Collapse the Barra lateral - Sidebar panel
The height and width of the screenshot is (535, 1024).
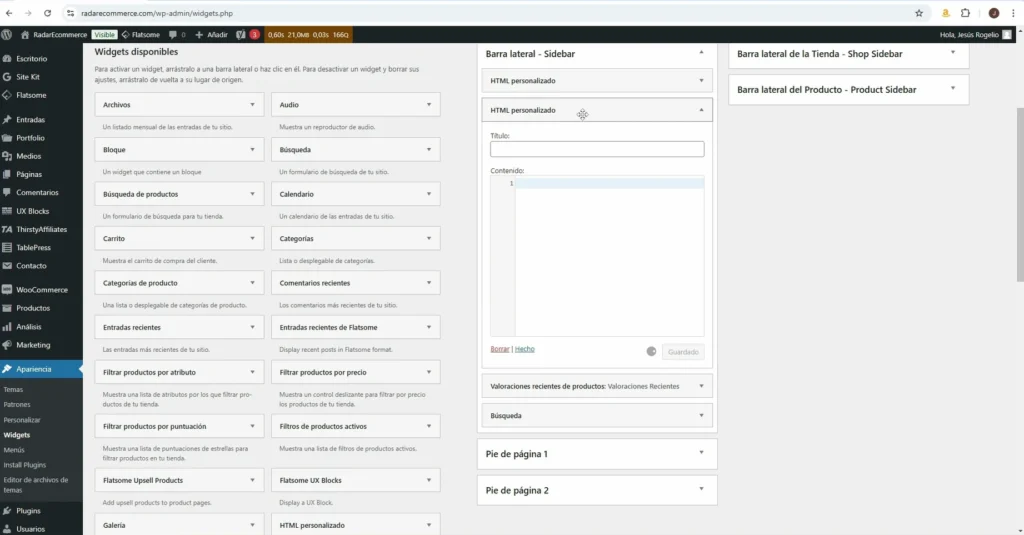(x=701, y=53)
